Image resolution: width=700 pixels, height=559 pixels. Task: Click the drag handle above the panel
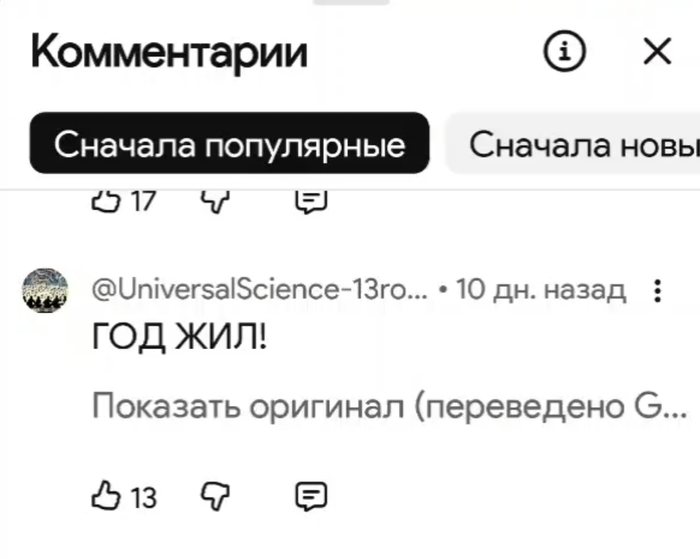click(x=350, y=3)
